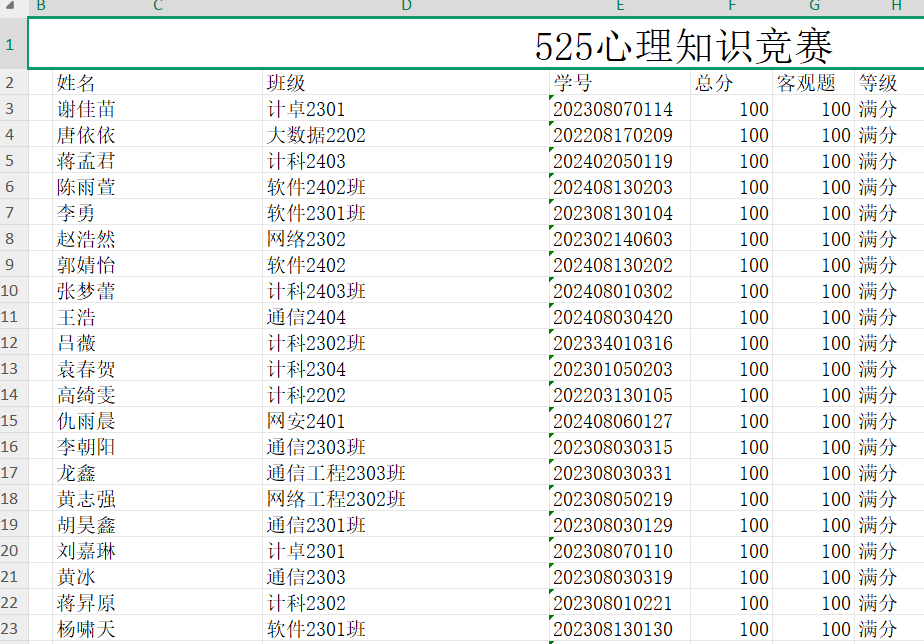Select student ID 202408030420
The height and width of the screenshot is (644, 924).
point(613,317)
